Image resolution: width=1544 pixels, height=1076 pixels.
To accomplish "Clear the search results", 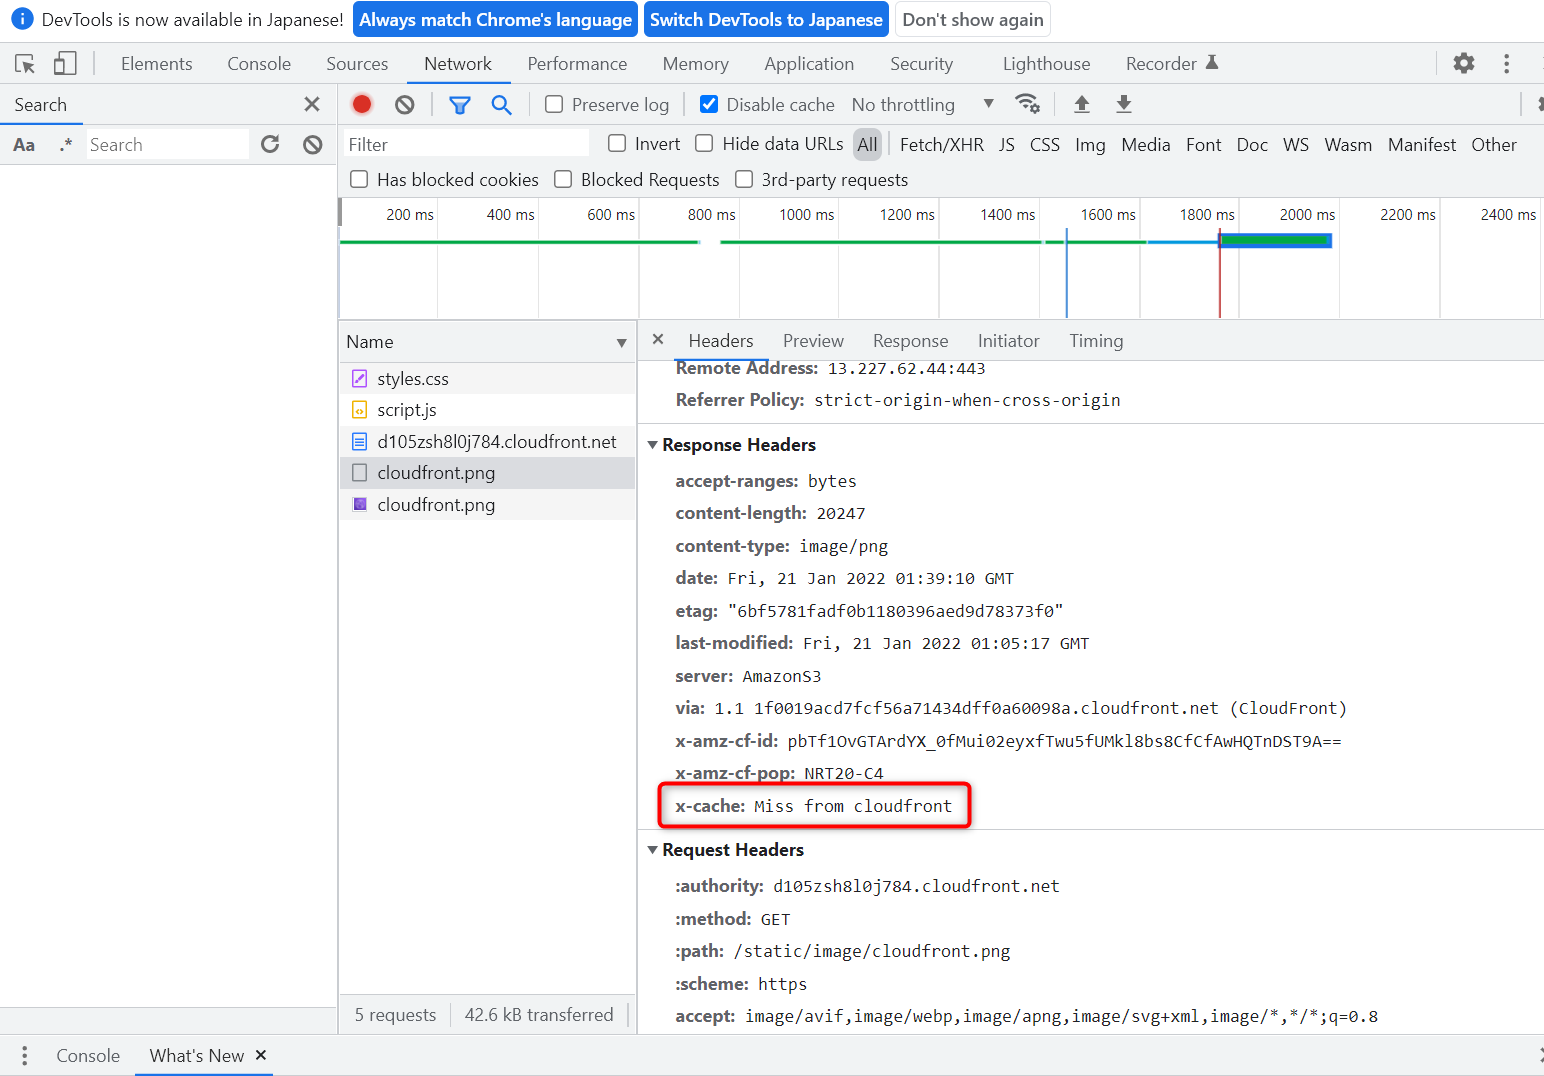I will [313, 144].
